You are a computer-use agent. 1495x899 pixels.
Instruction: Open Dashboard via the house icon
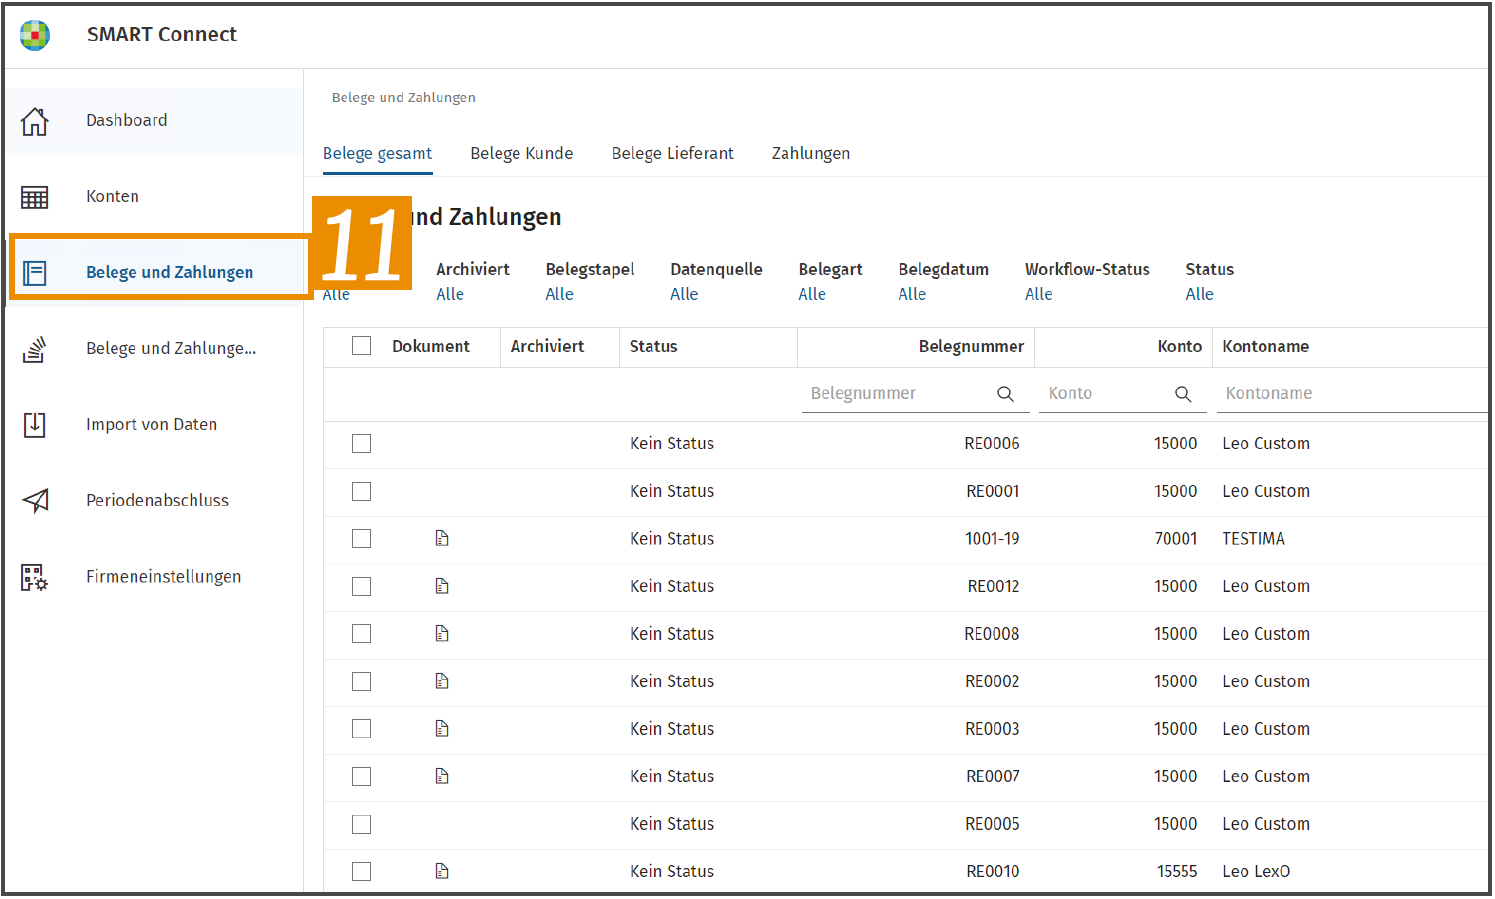tap(35, 121)
